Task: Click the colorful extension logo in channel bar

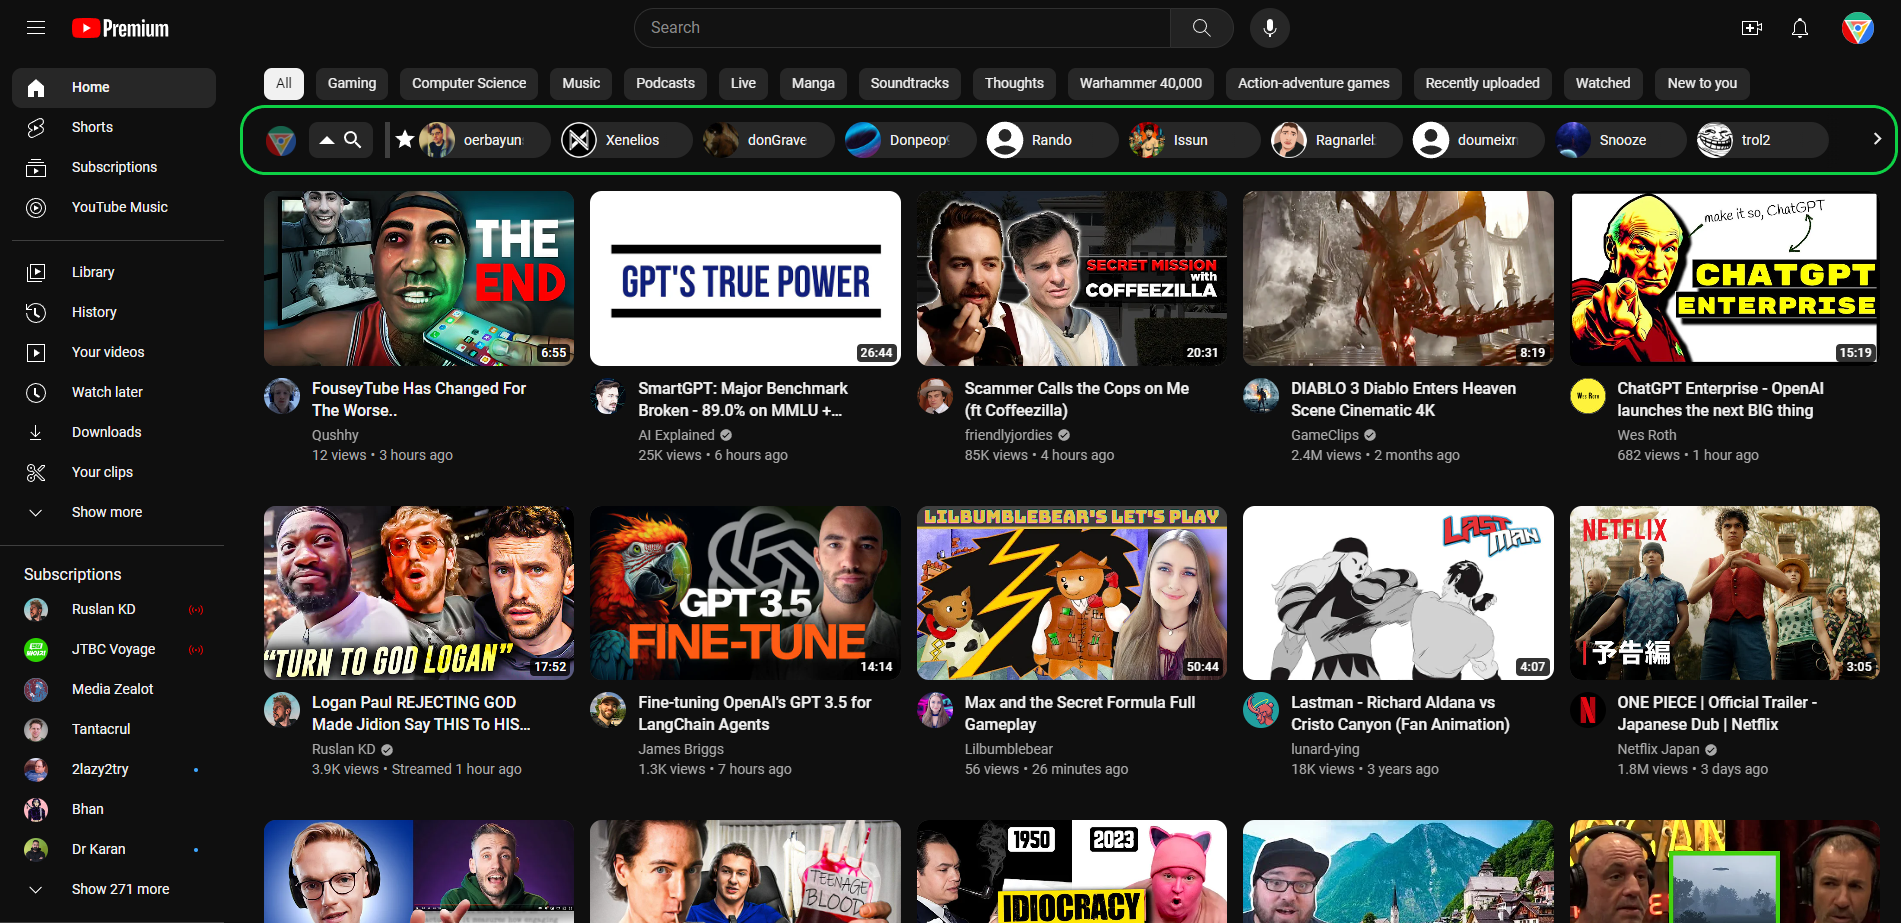Action: point(281,140)
